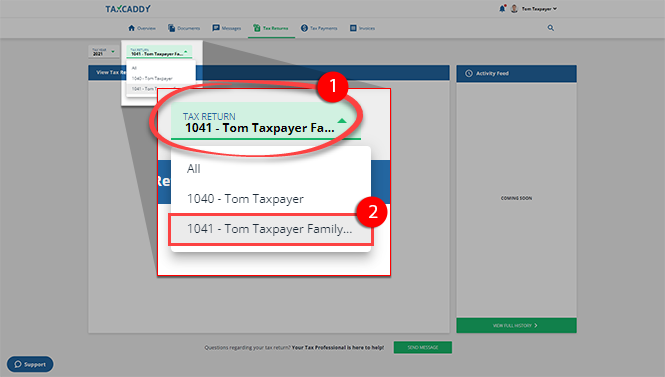The image size is (665, 377).
Task: Click the Activity Feed header text
Action: click(492, 73)
